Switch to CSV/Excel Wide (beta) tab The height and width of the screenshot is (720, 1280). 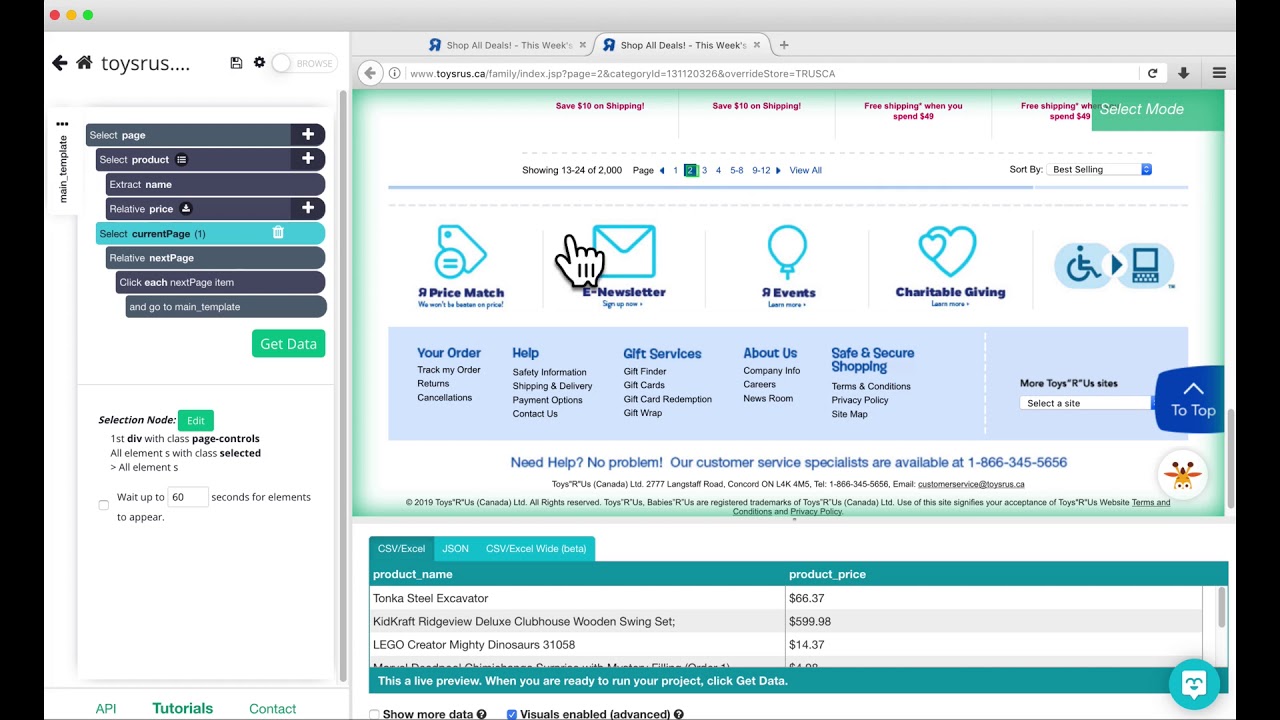coord(536,548)
